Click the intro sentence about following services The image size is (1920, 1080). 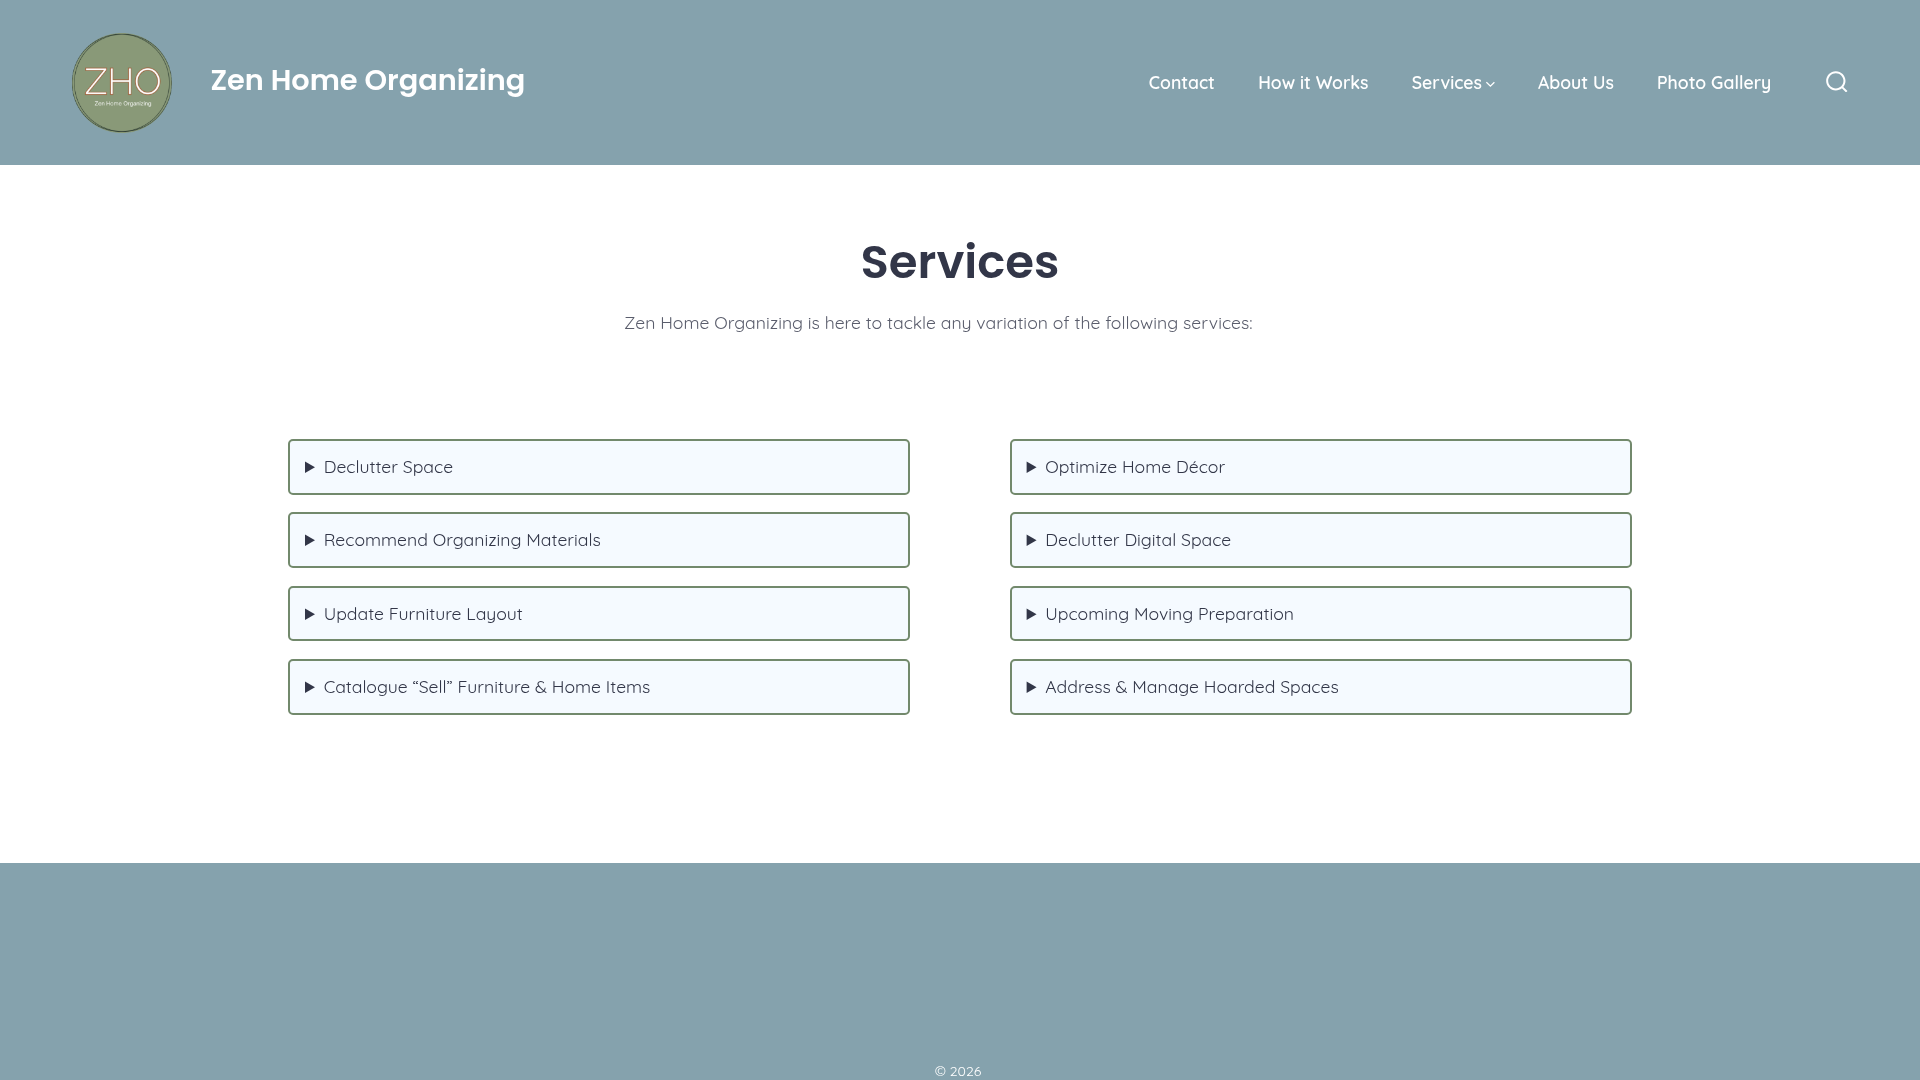(x=938, y=323)
